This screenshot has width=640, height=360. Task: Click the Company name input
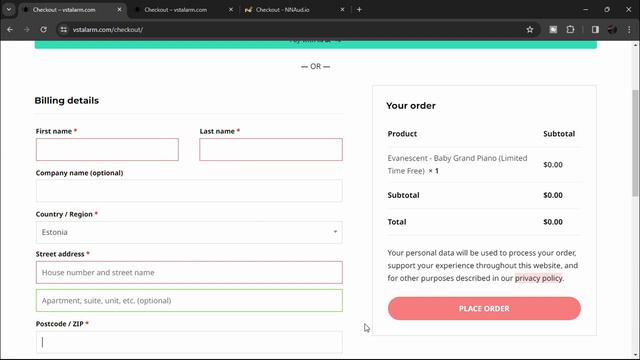tap(189, 191)
